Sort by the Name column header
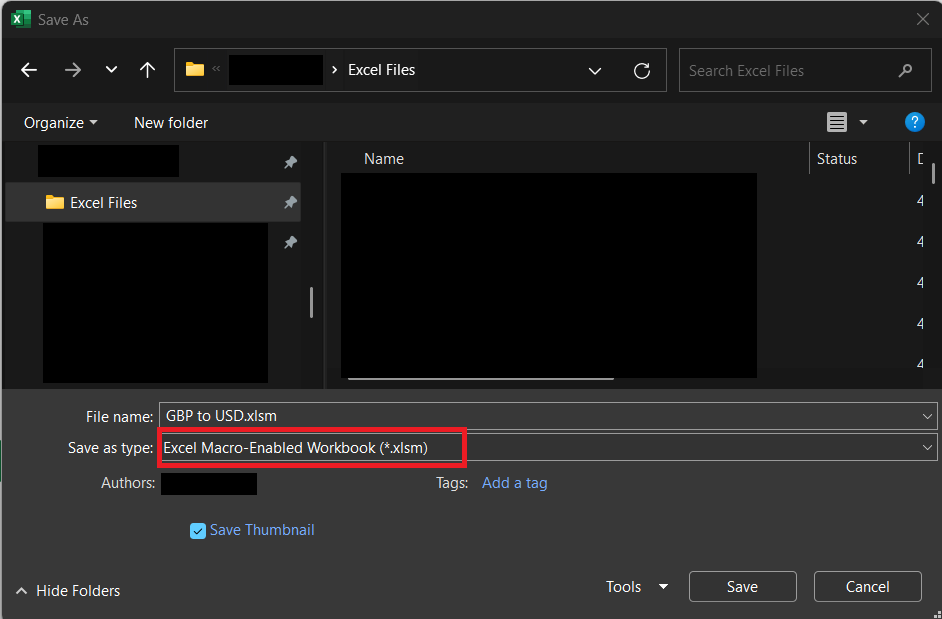 tap(384, 159)
